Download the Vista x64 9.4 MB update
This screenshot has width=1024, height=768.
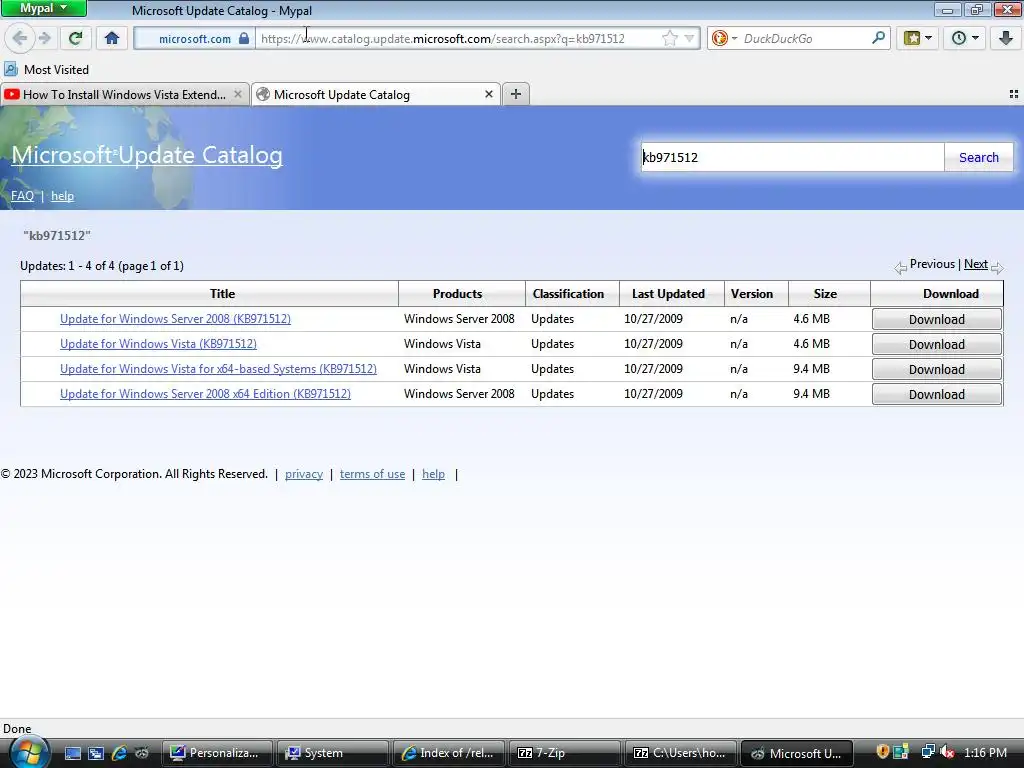point(936,370)
